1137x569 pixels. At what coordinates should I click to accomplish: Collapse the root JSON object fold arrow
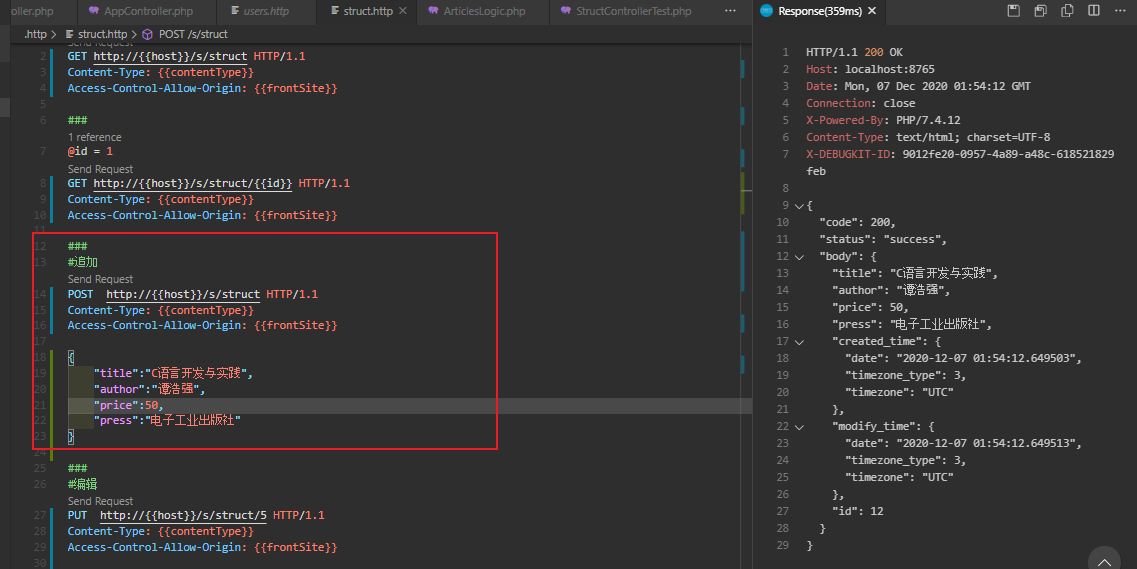click(x=798, y=205)
